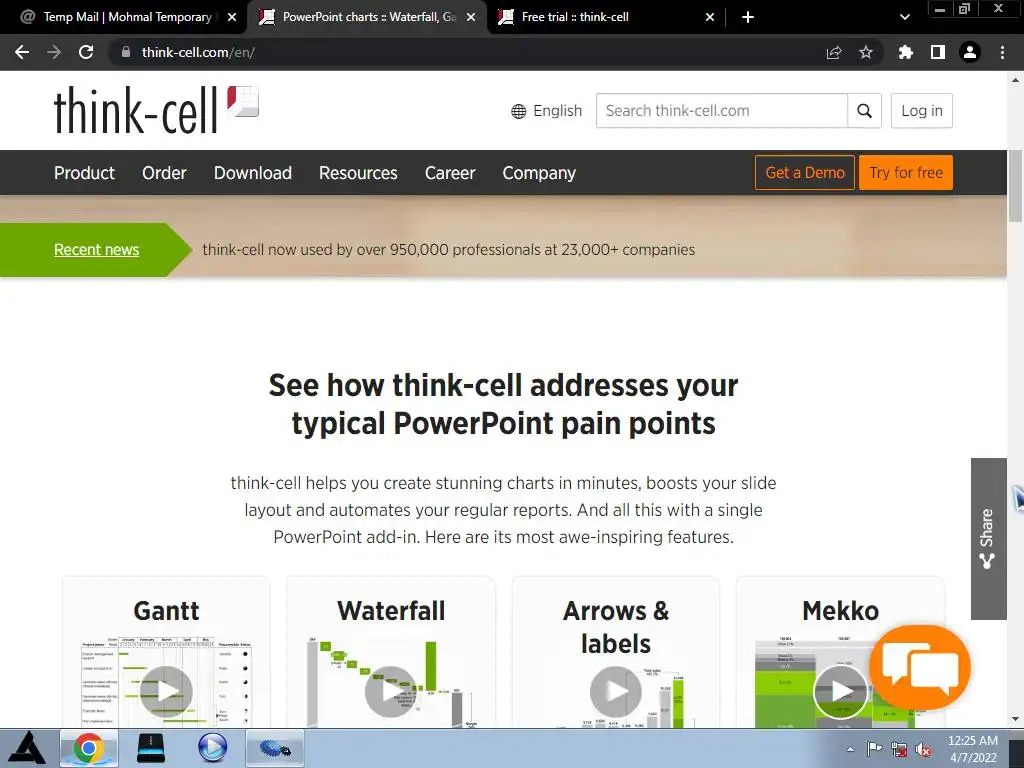Screen dimensions: 1024x768
Task: Click the magnifier search button
Action: tap(864, 110)
